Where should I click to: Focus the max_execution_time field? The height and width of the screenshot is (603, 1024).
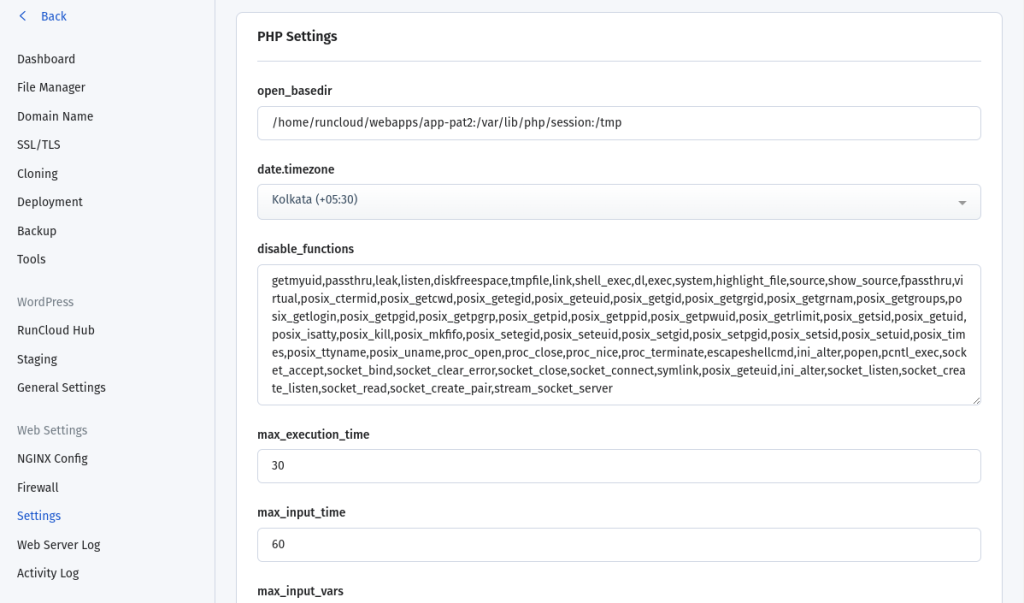click(618, 466)
